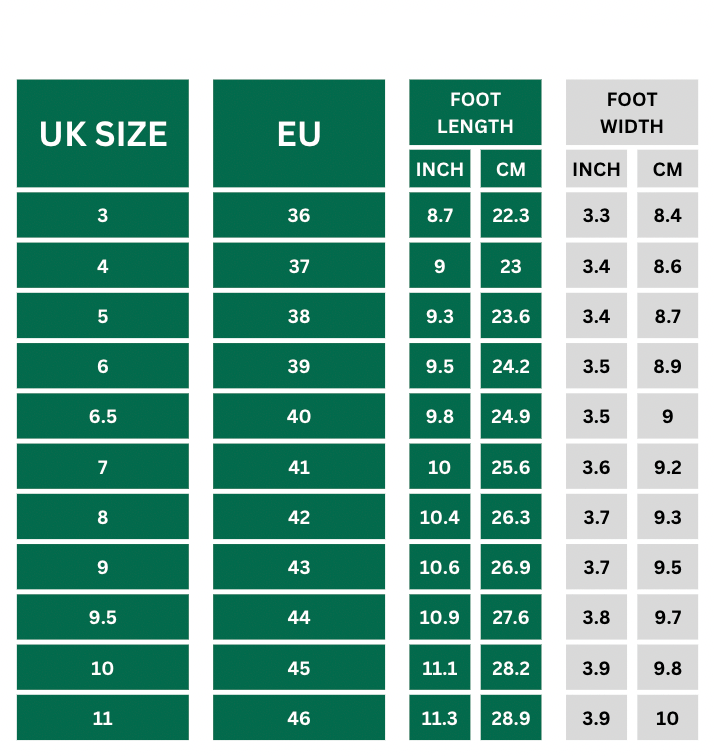
Task: Select the 3.6 inch foot width cell
Action: [x=596, y=467]
